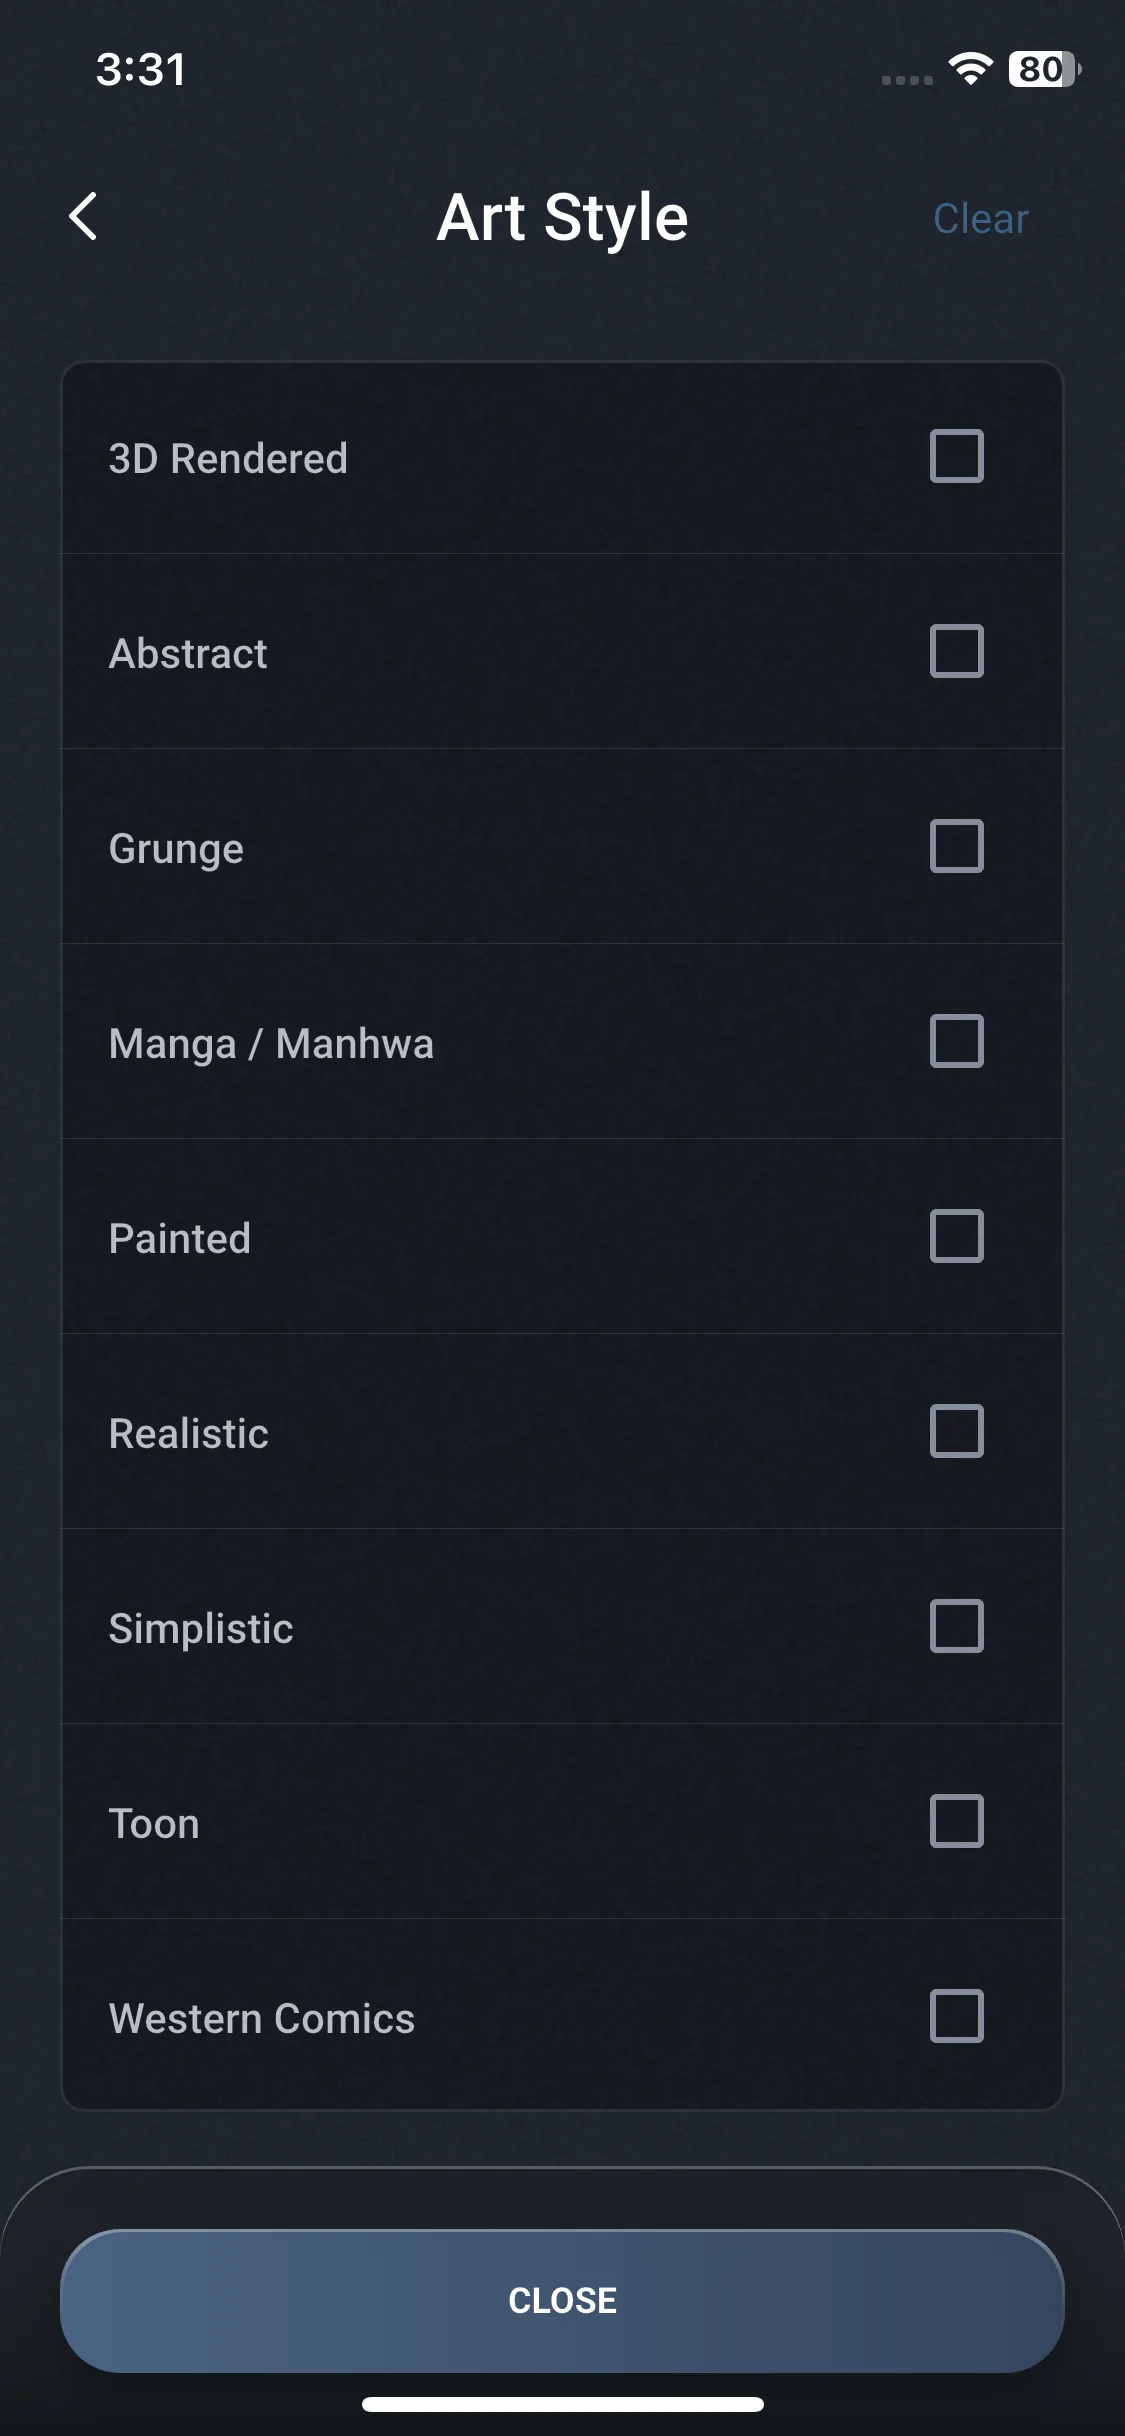Tap the Painted list row label
The height and width of the screenshot is (2436, 1125).
tap(180, 1239)
